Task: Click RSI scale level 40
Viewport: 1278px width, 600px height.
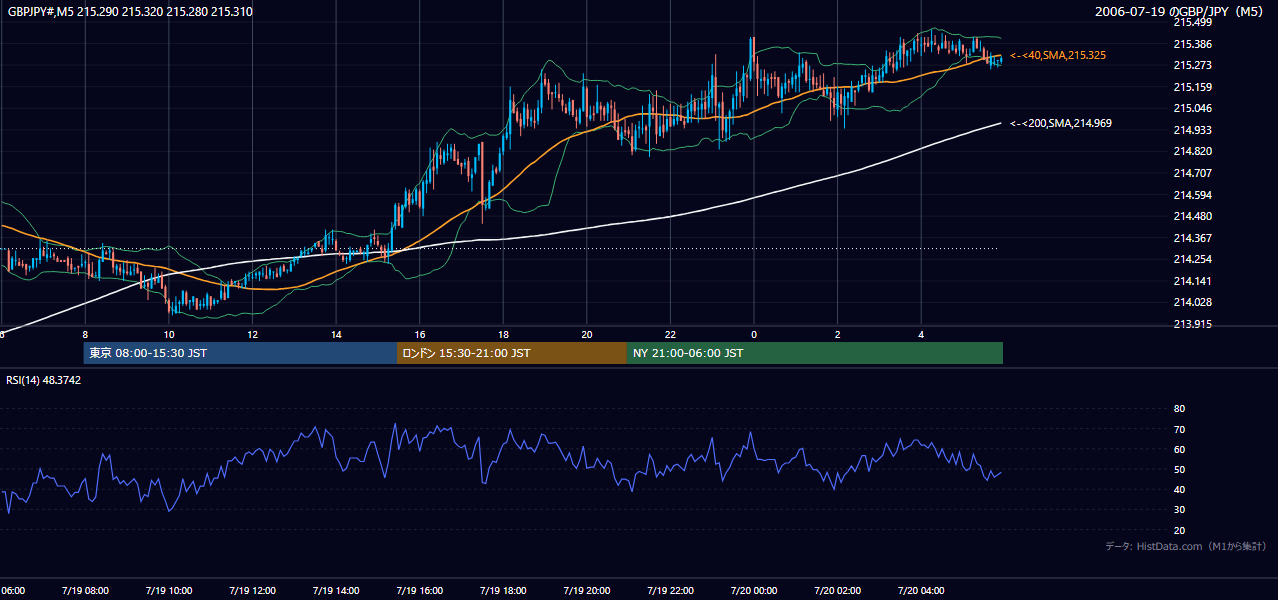Action: [1179, 490]
